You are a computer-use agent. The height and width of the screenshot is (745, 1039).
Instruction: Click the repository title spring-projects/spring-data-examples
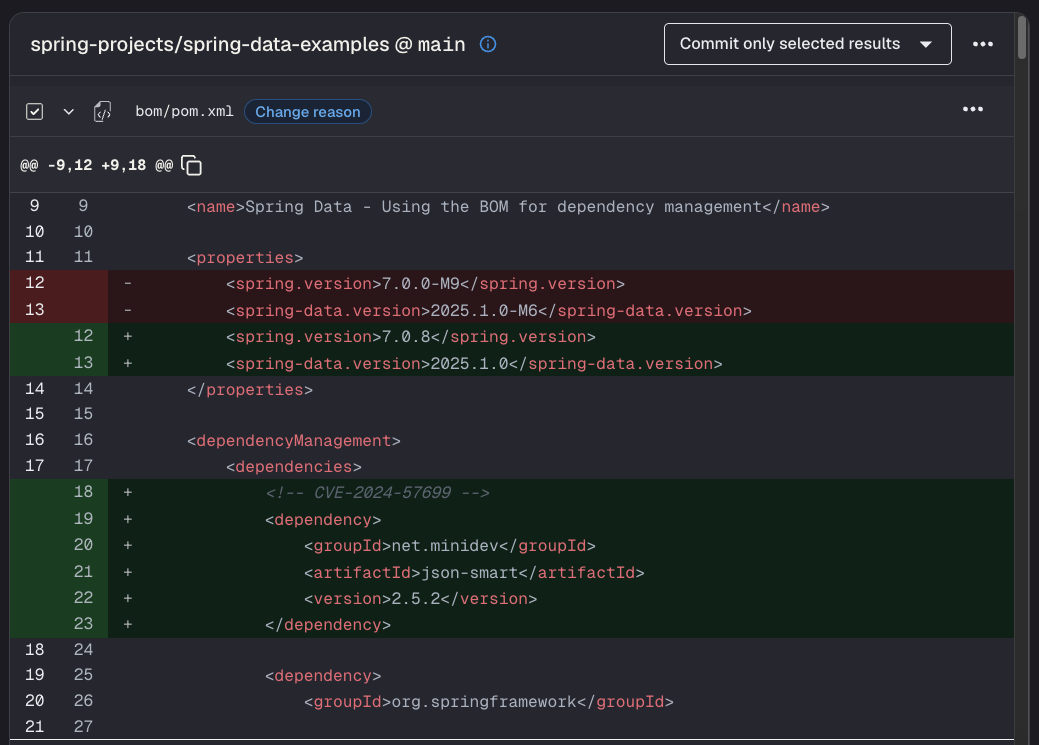[210, 44]
